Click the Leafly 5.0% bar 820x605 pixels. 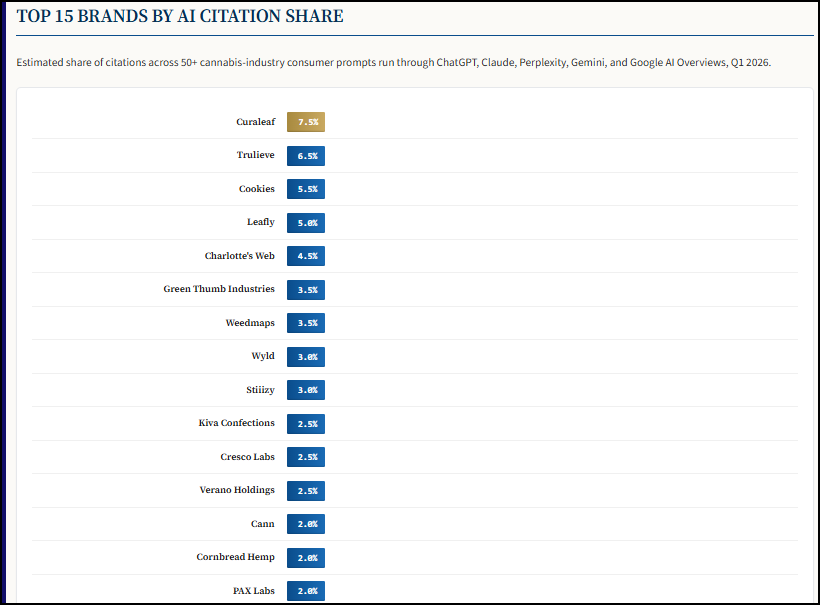[306, 223]
